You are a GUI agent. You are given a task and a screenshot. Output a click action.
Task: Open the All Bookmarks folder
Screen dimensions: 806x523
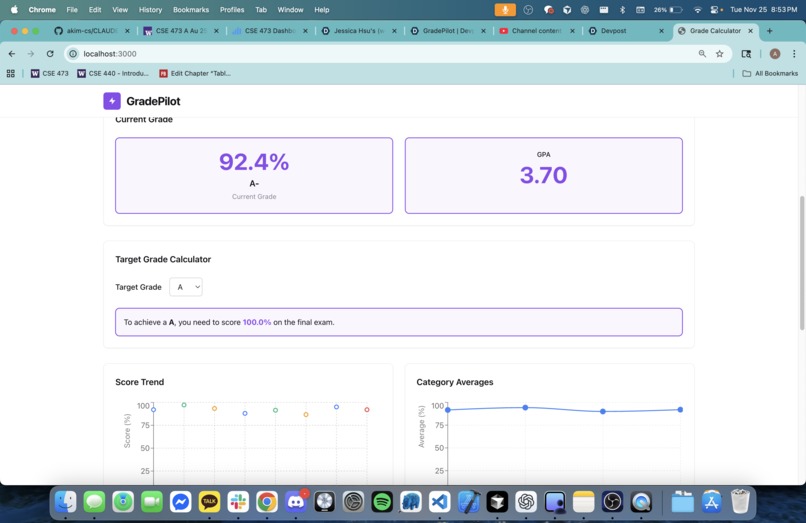(770, 74)
